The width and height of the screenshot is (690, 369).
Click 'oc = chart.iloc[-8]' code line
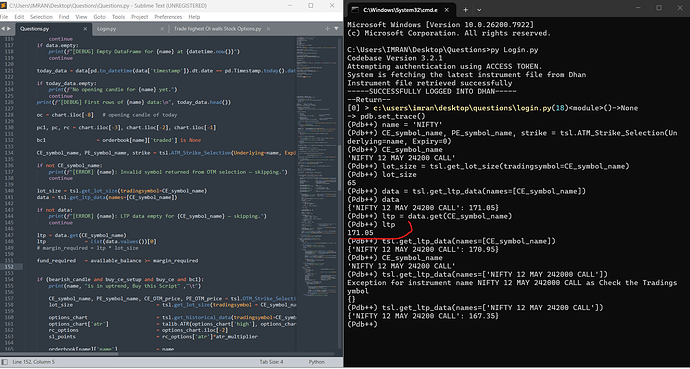(x=65, y=115)
